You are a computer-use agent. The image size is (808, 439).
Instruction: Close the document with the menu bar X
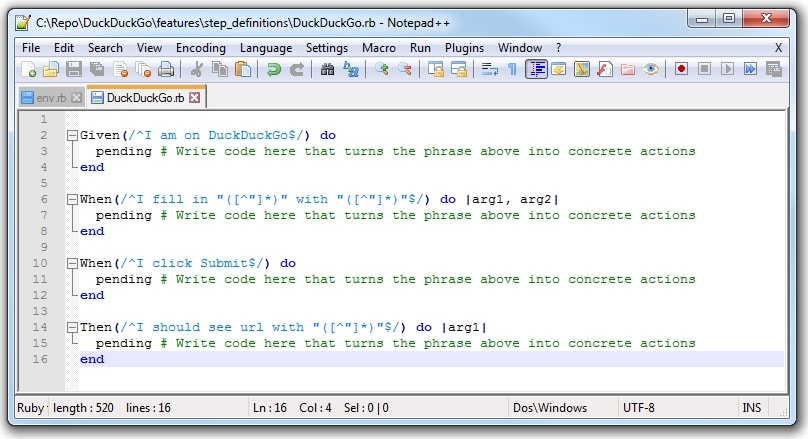779,48
